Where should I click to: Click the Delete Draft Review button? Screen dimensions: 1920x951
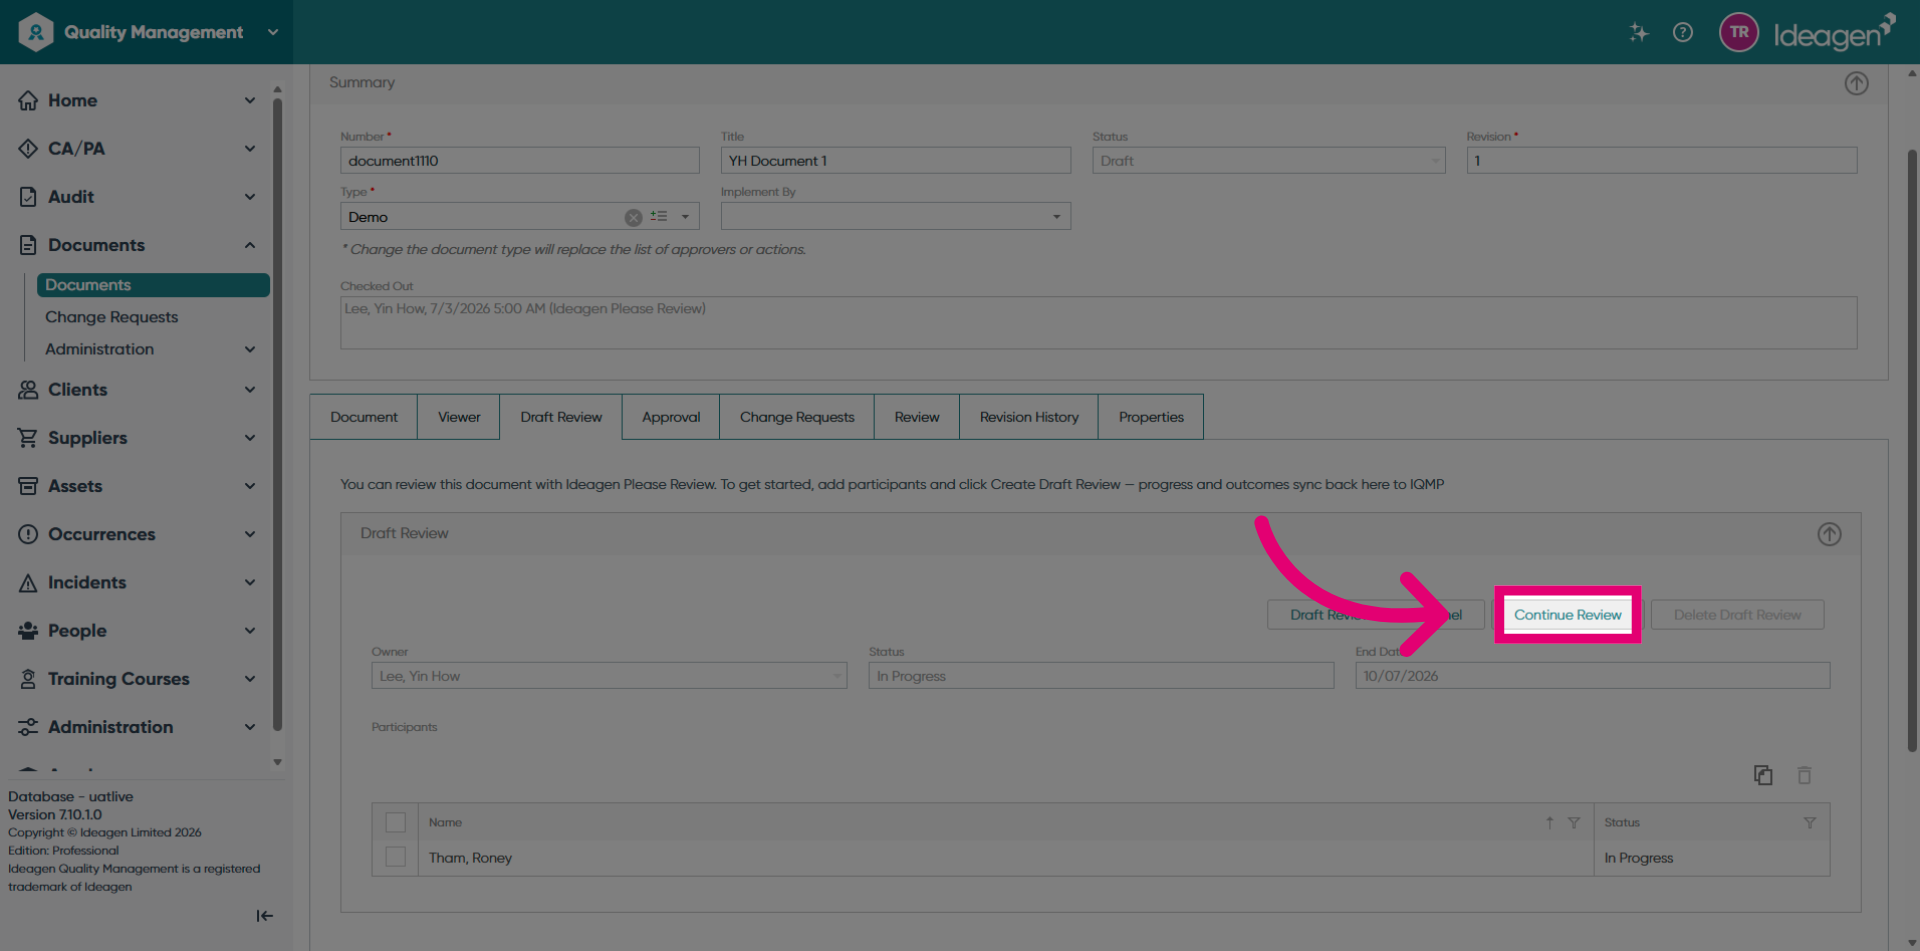(1737, 615)
